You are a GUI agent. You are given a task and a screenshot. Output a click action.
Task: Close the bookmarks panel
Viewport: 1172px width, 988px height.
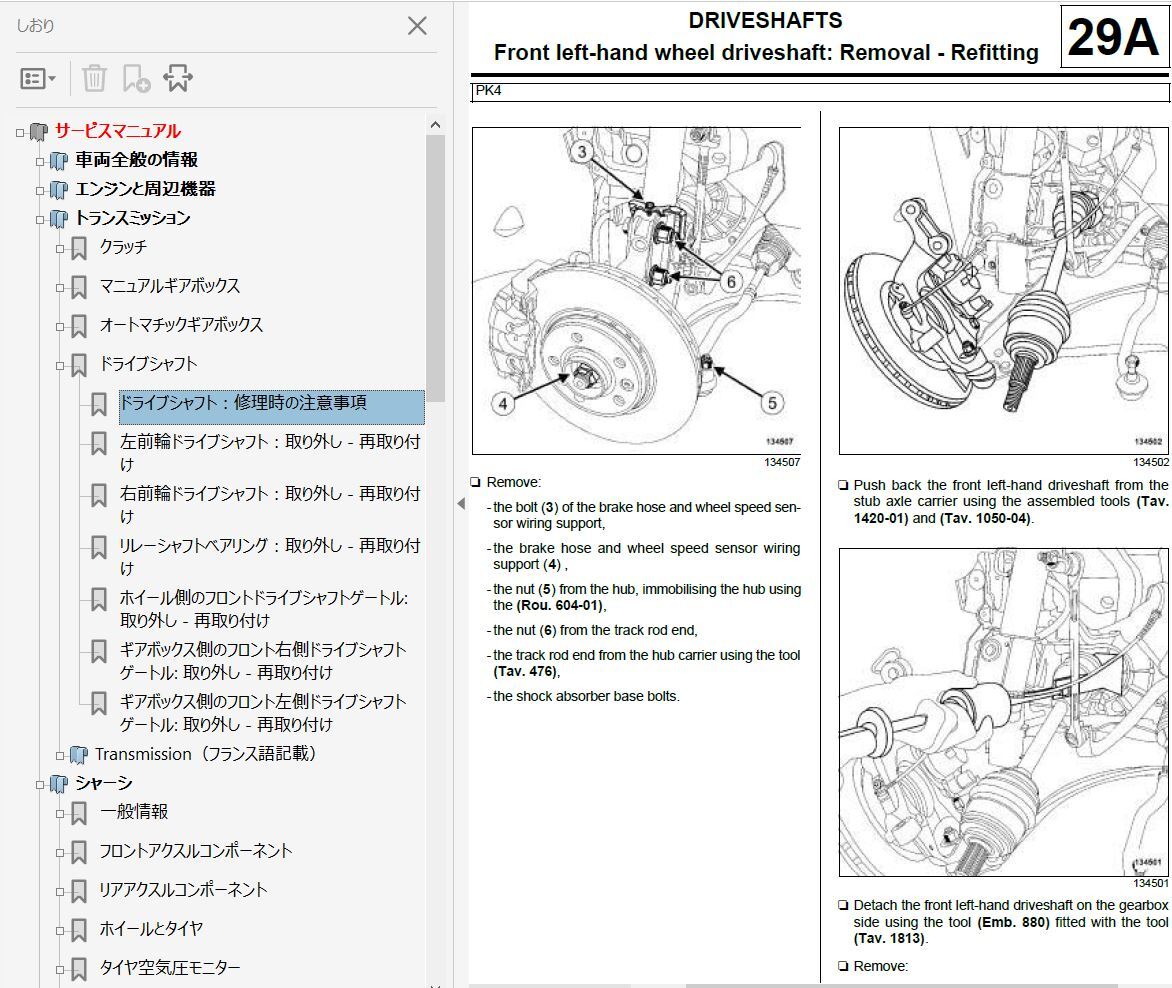click(417, 26)
